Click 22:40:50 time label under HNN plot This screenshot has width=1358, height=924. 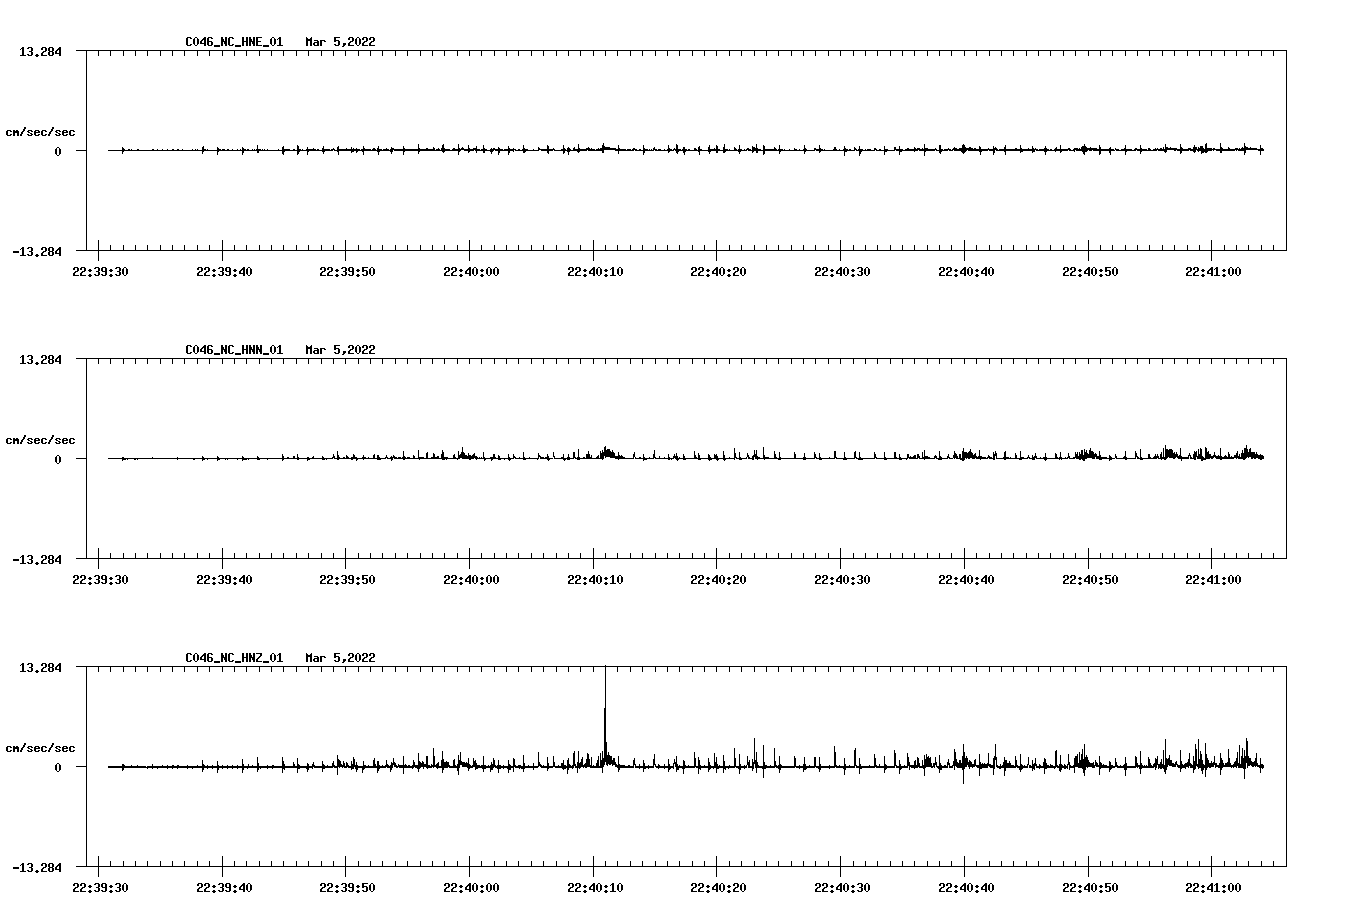(x=1089, y=579)
